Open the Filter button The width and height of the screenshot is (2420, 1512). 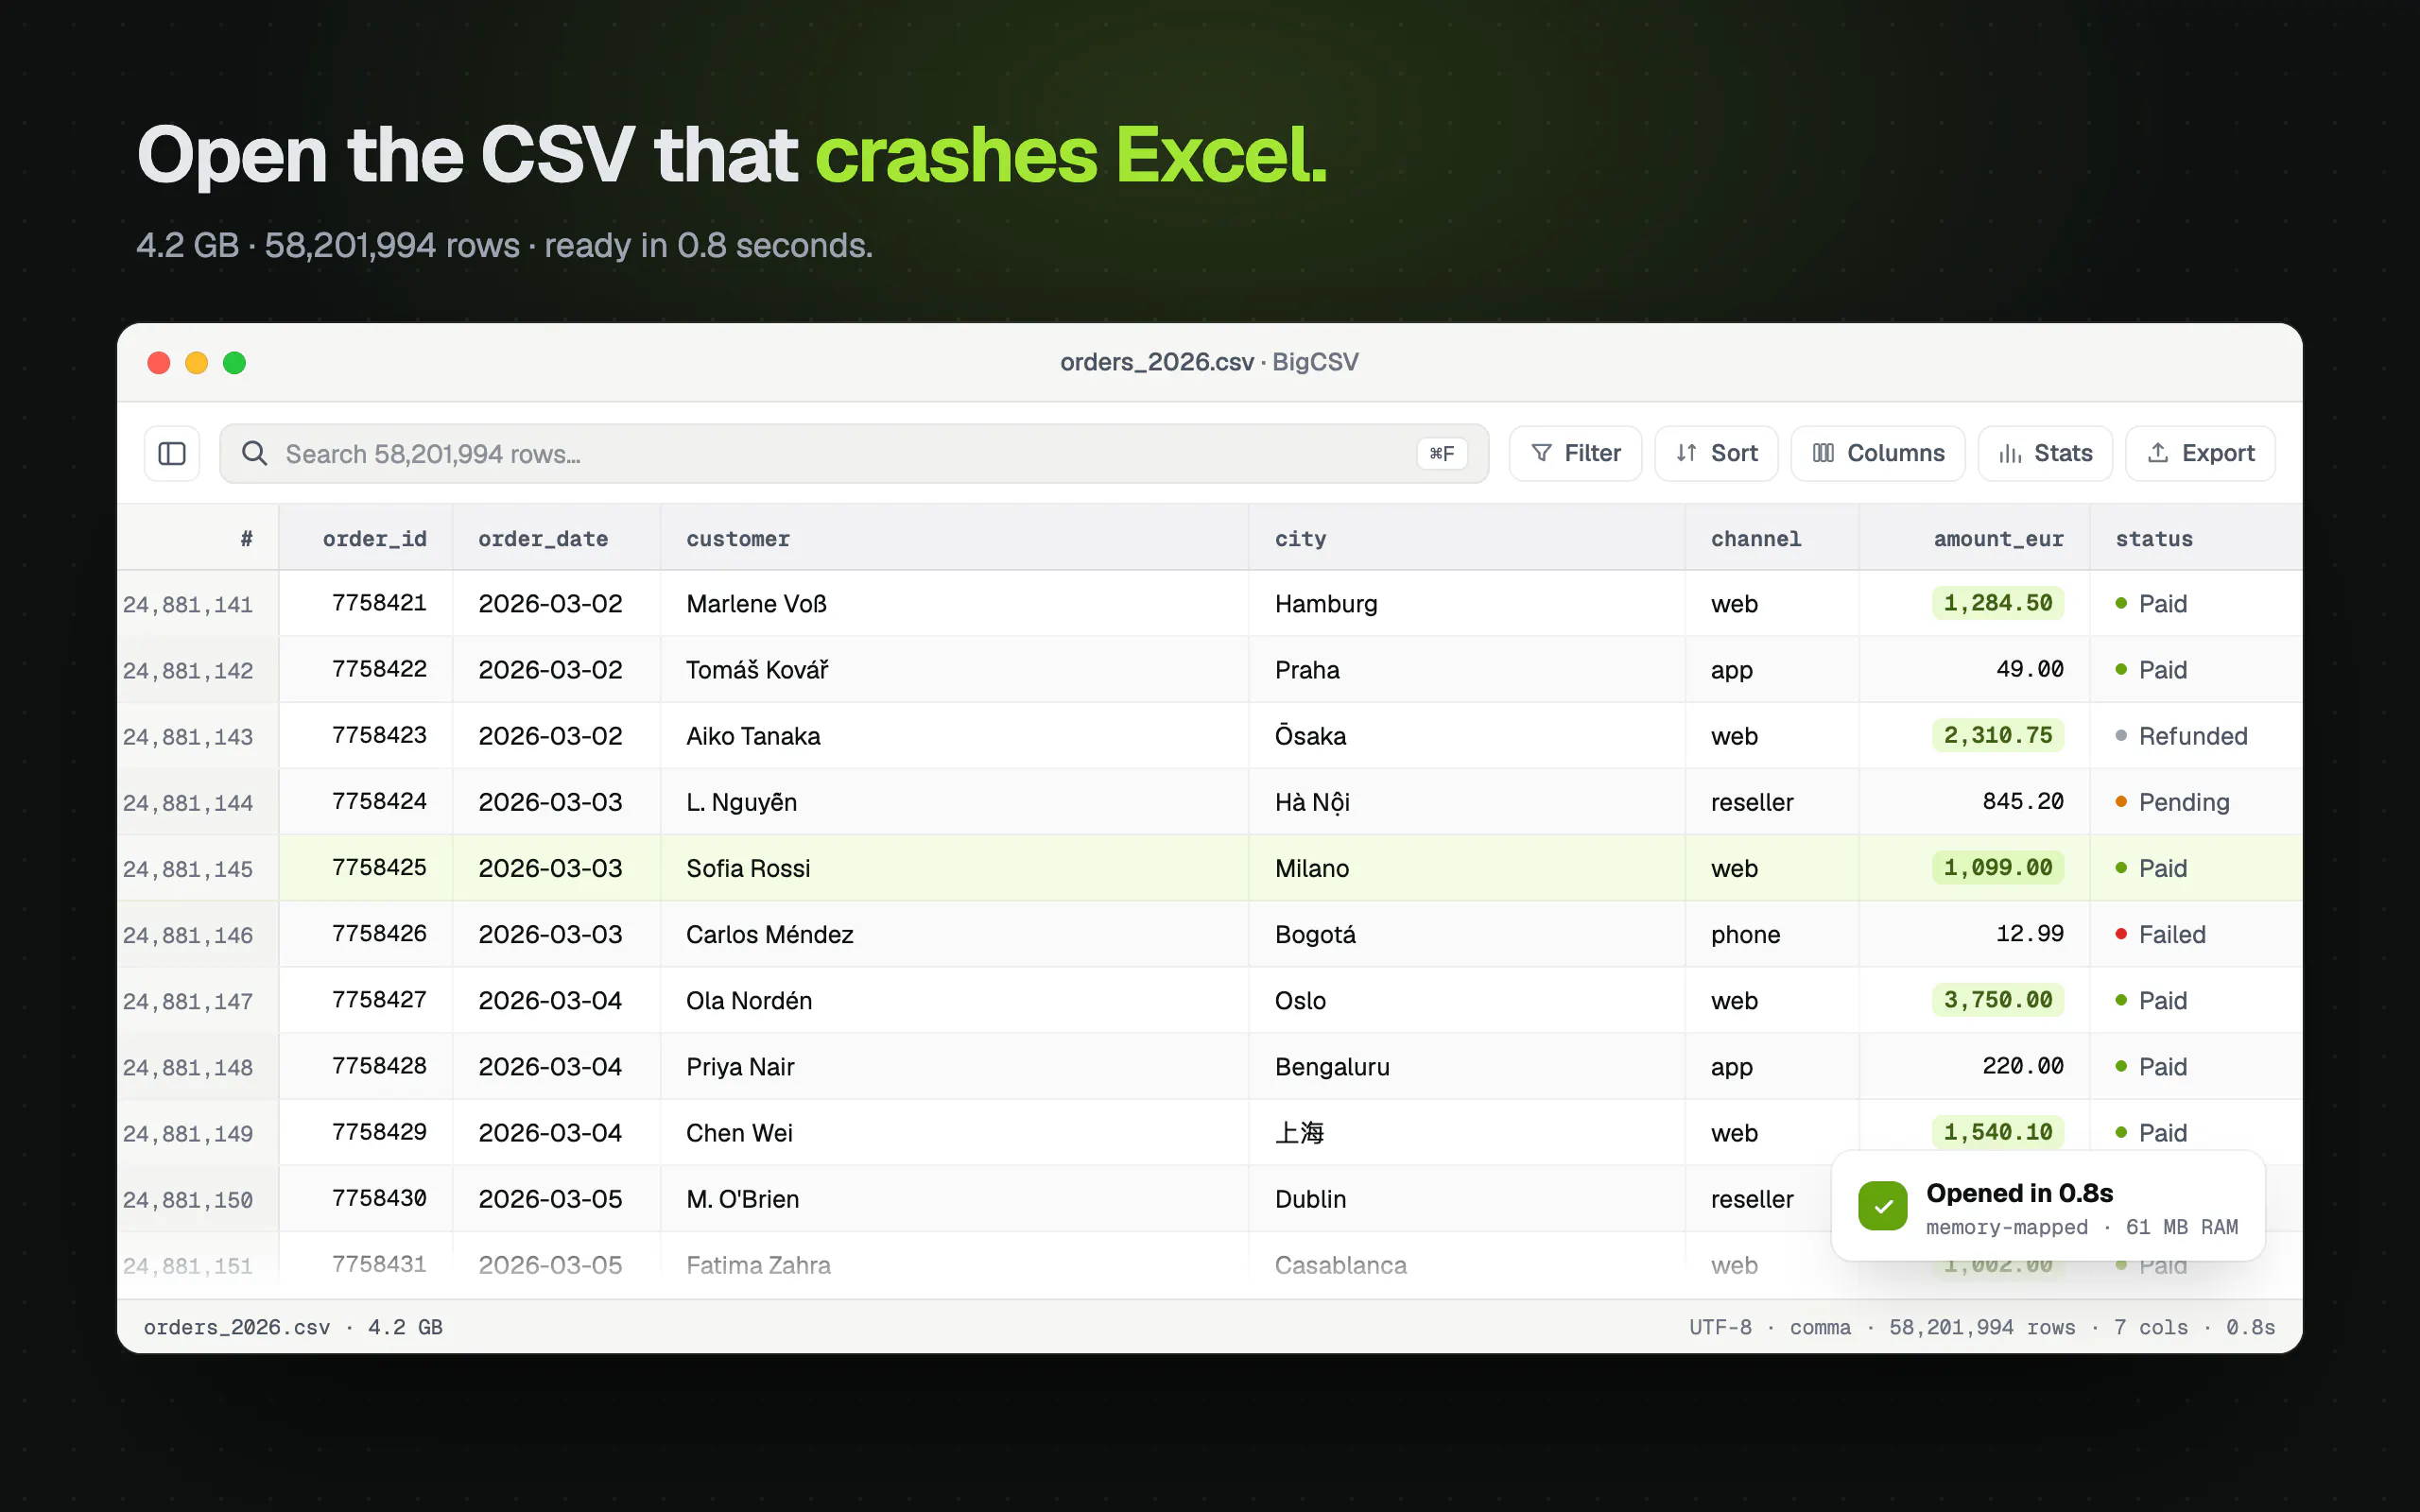[1575, 454]
